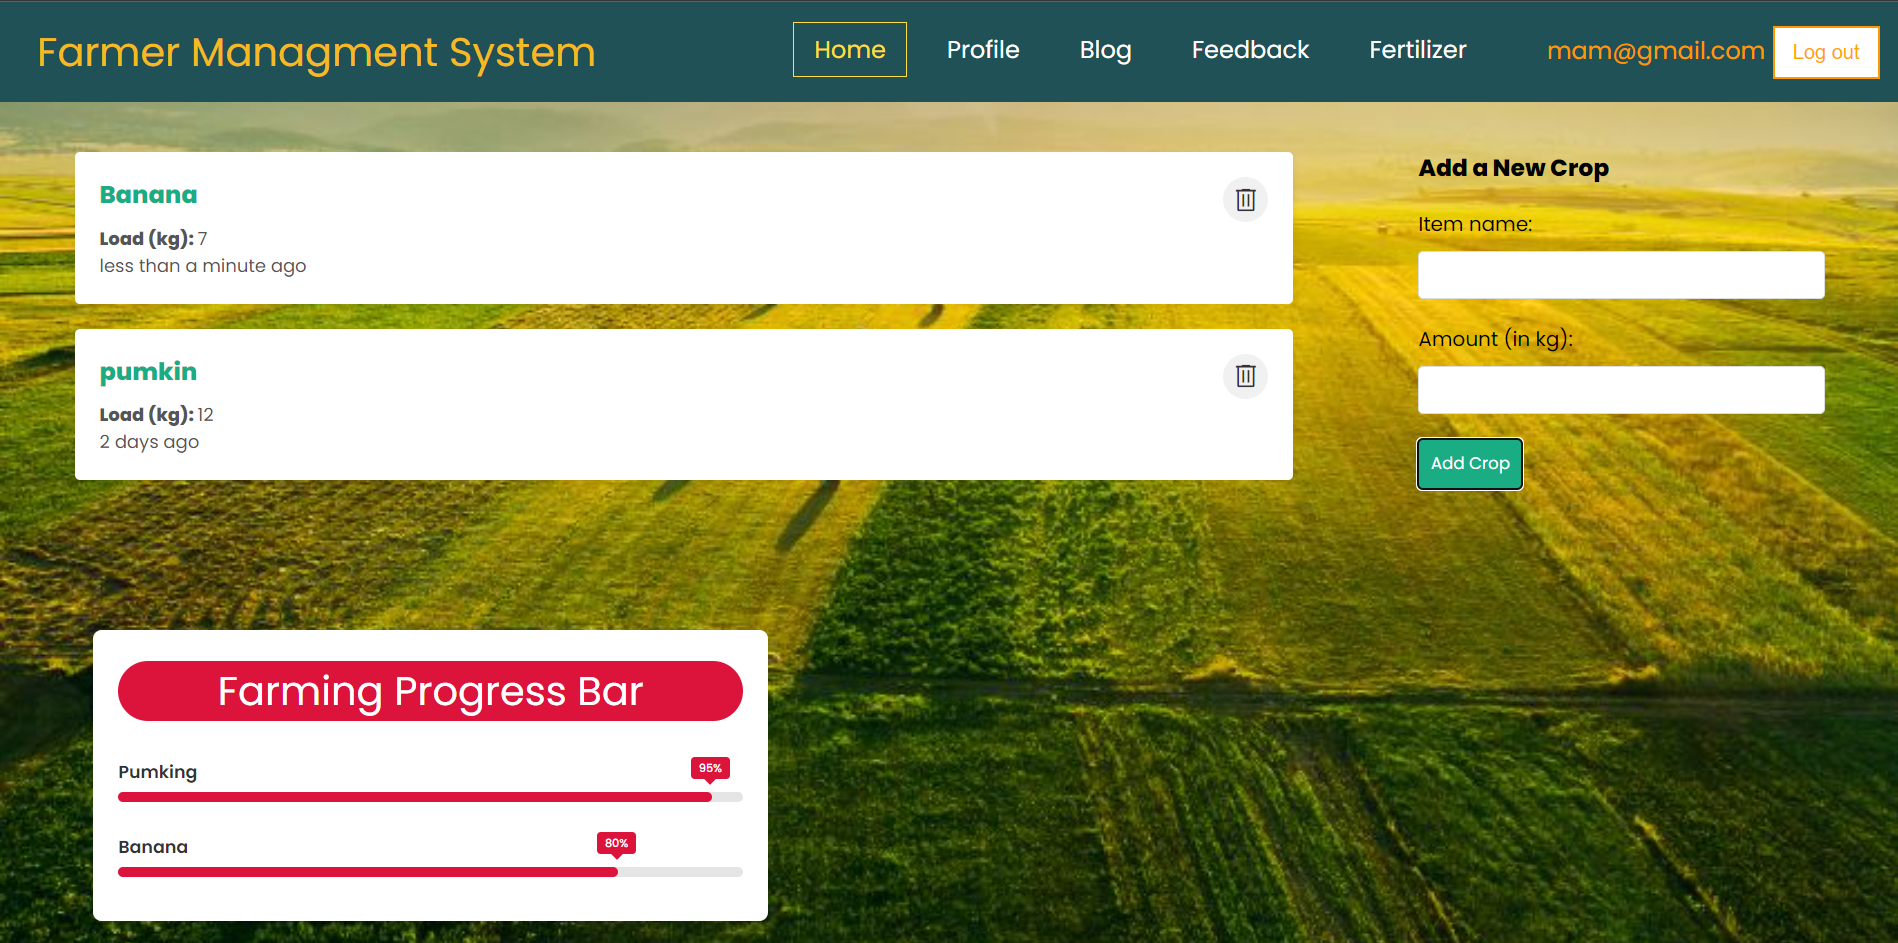The height and width of the screenshot is (943, 1898).
Task: Click the Log out button
Action: pos(1825,52)
